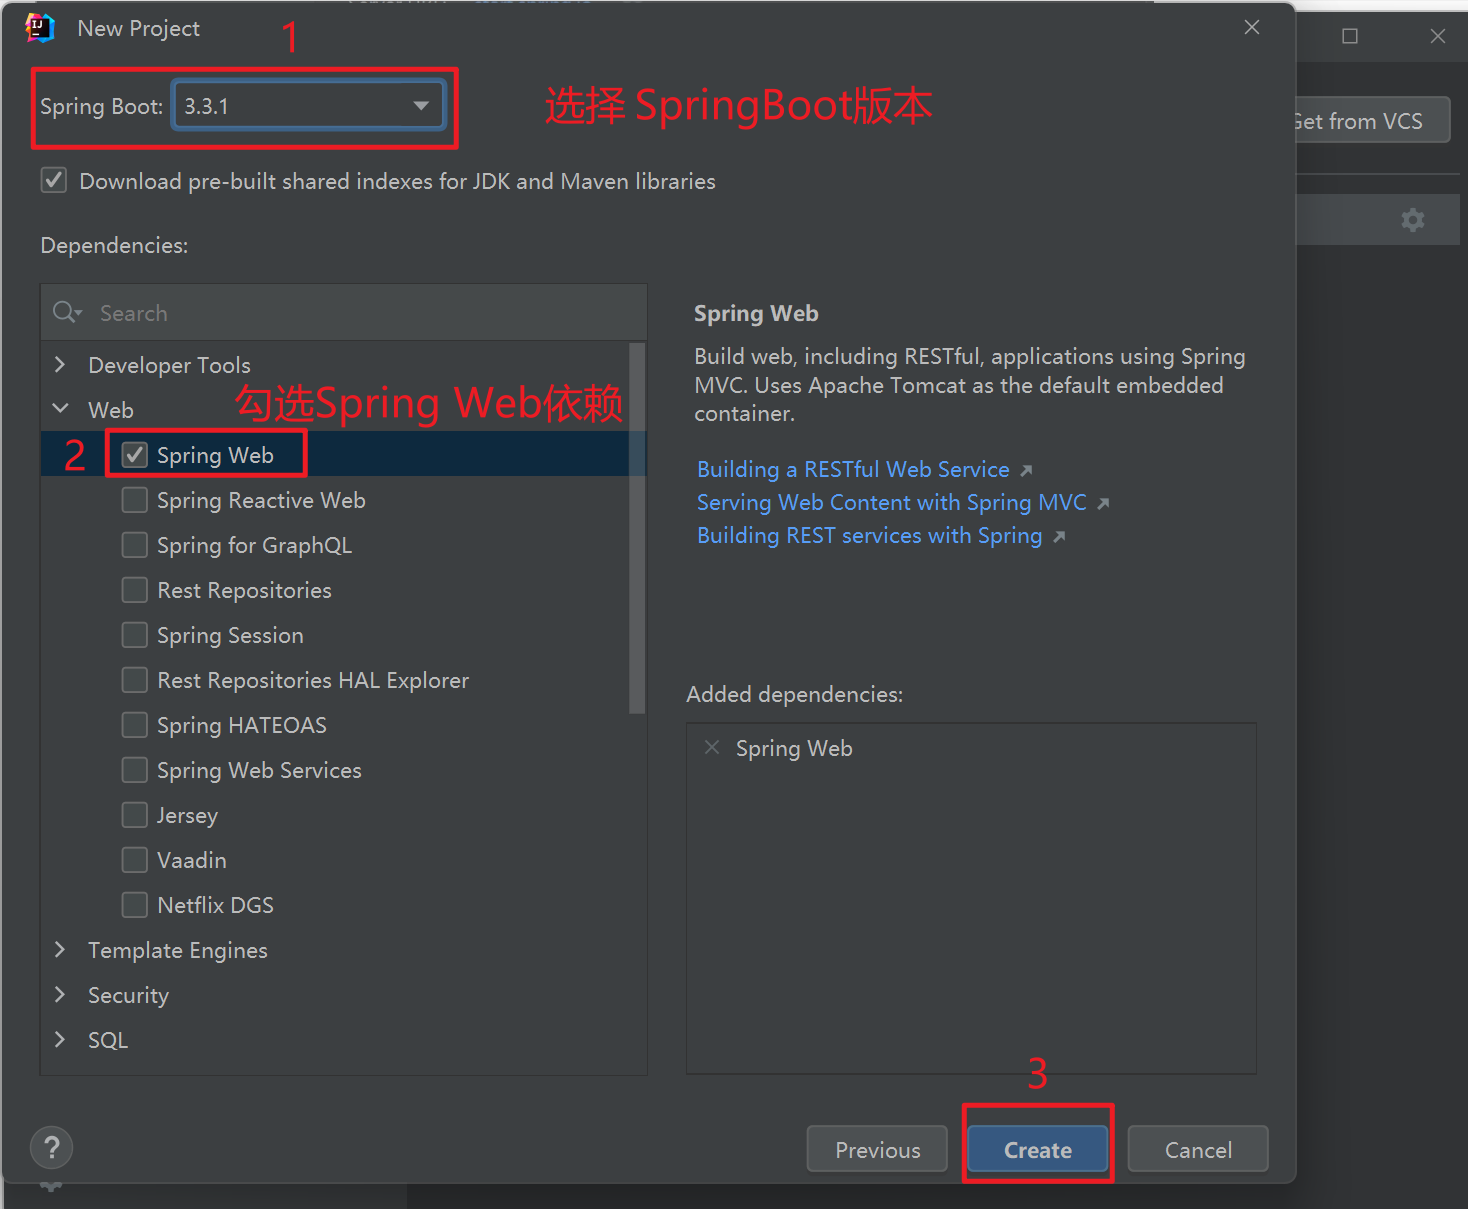Click the search magnifier icon
The height and width of the screenshot is (1209, 1468).
pyautogui.click(x=67, y=313)
